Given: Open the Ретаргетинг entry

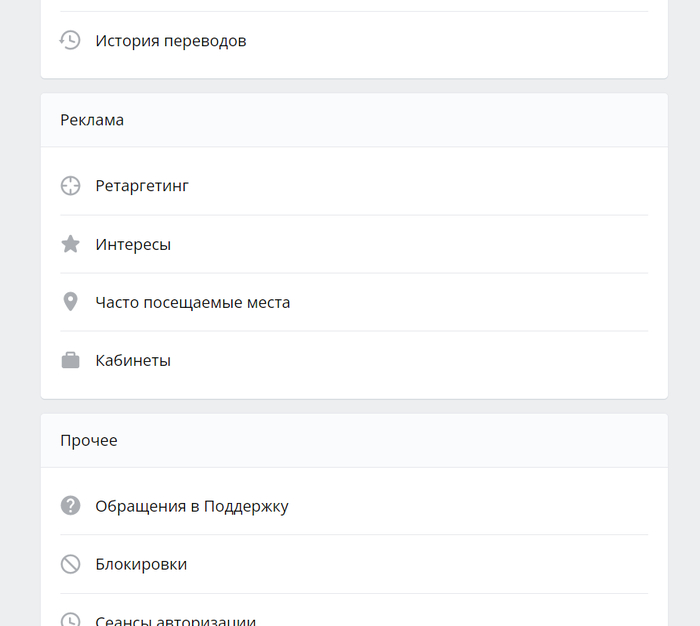Looking at the screenshot, I should click(142, 186).
